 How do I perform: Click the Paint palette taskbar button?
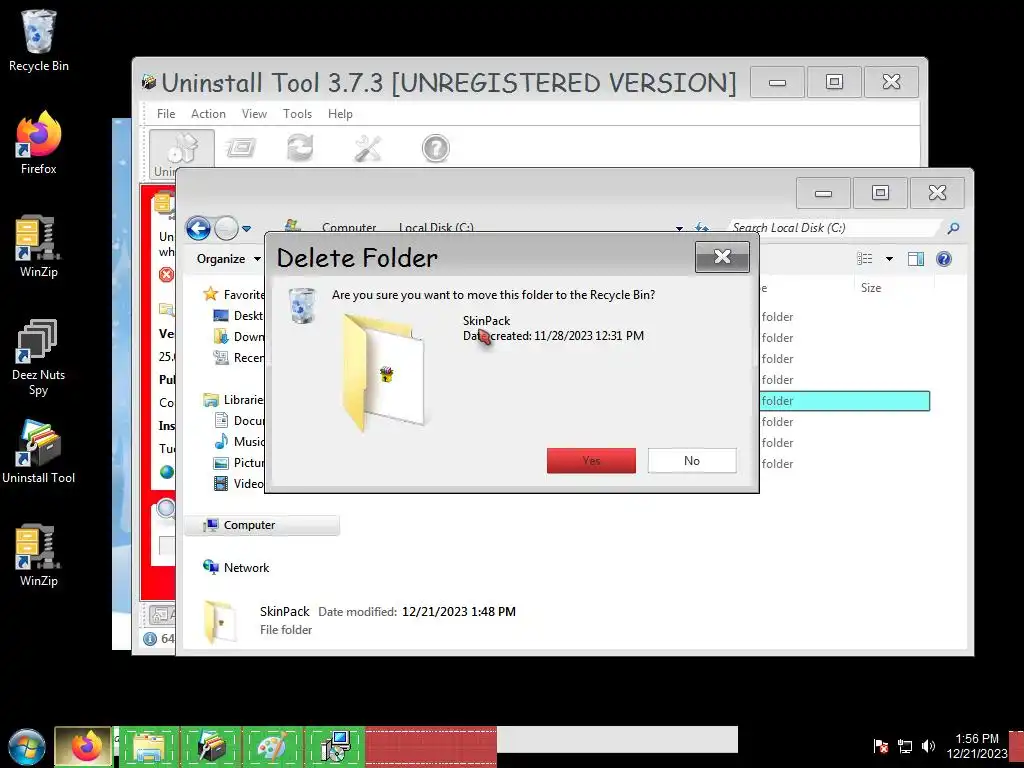coord(273,746)
